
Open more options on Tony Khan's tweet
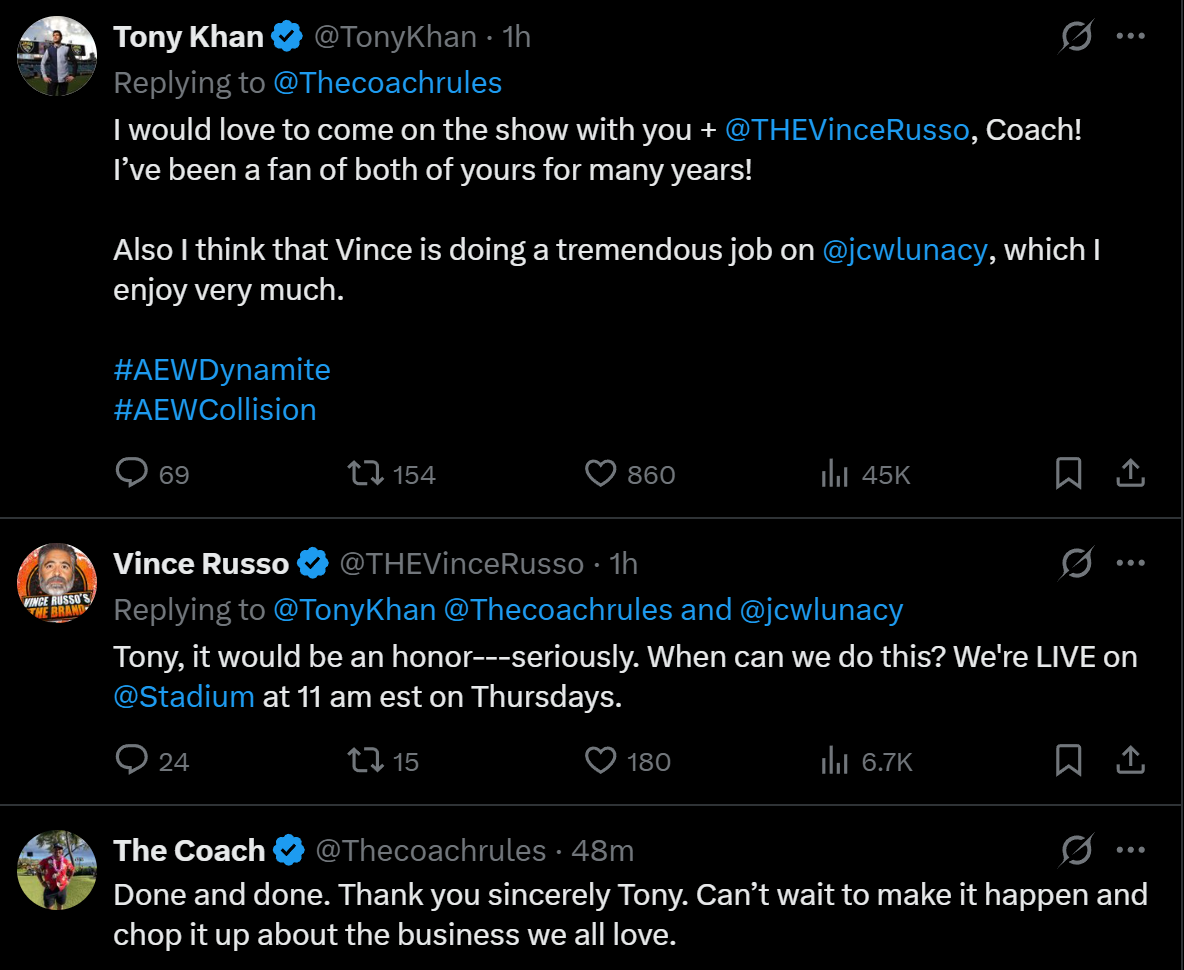tap(1130, 37)
